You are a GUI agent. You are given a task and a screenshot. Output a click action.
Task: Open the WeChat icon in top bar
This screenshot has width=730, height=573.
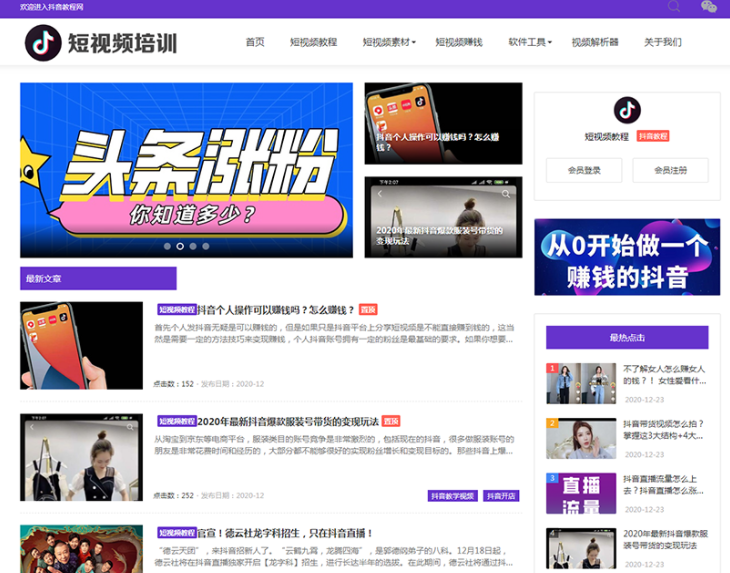click(x=709, y=7)
